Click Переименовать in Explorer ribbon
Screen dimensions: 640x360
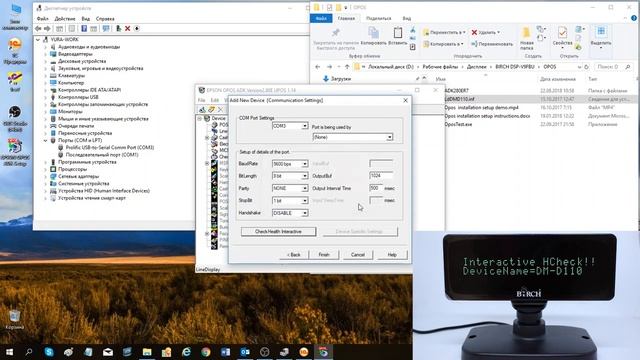(x=492, y=44)
